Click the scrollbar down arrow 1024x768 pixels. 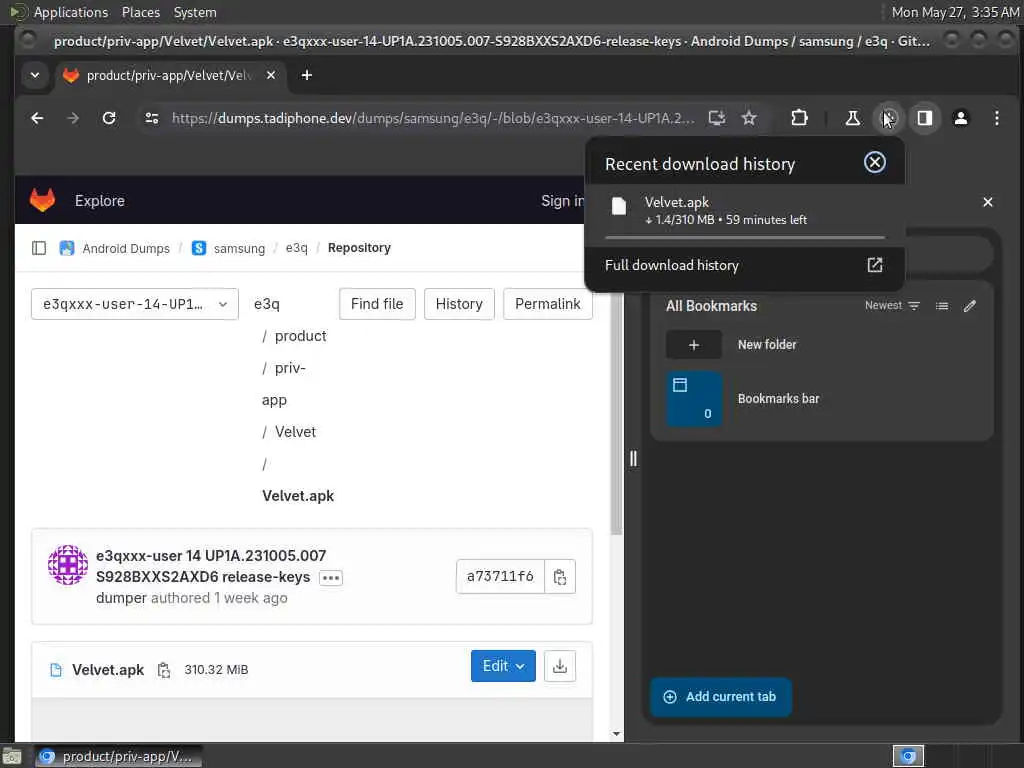(x=616, y=734)
